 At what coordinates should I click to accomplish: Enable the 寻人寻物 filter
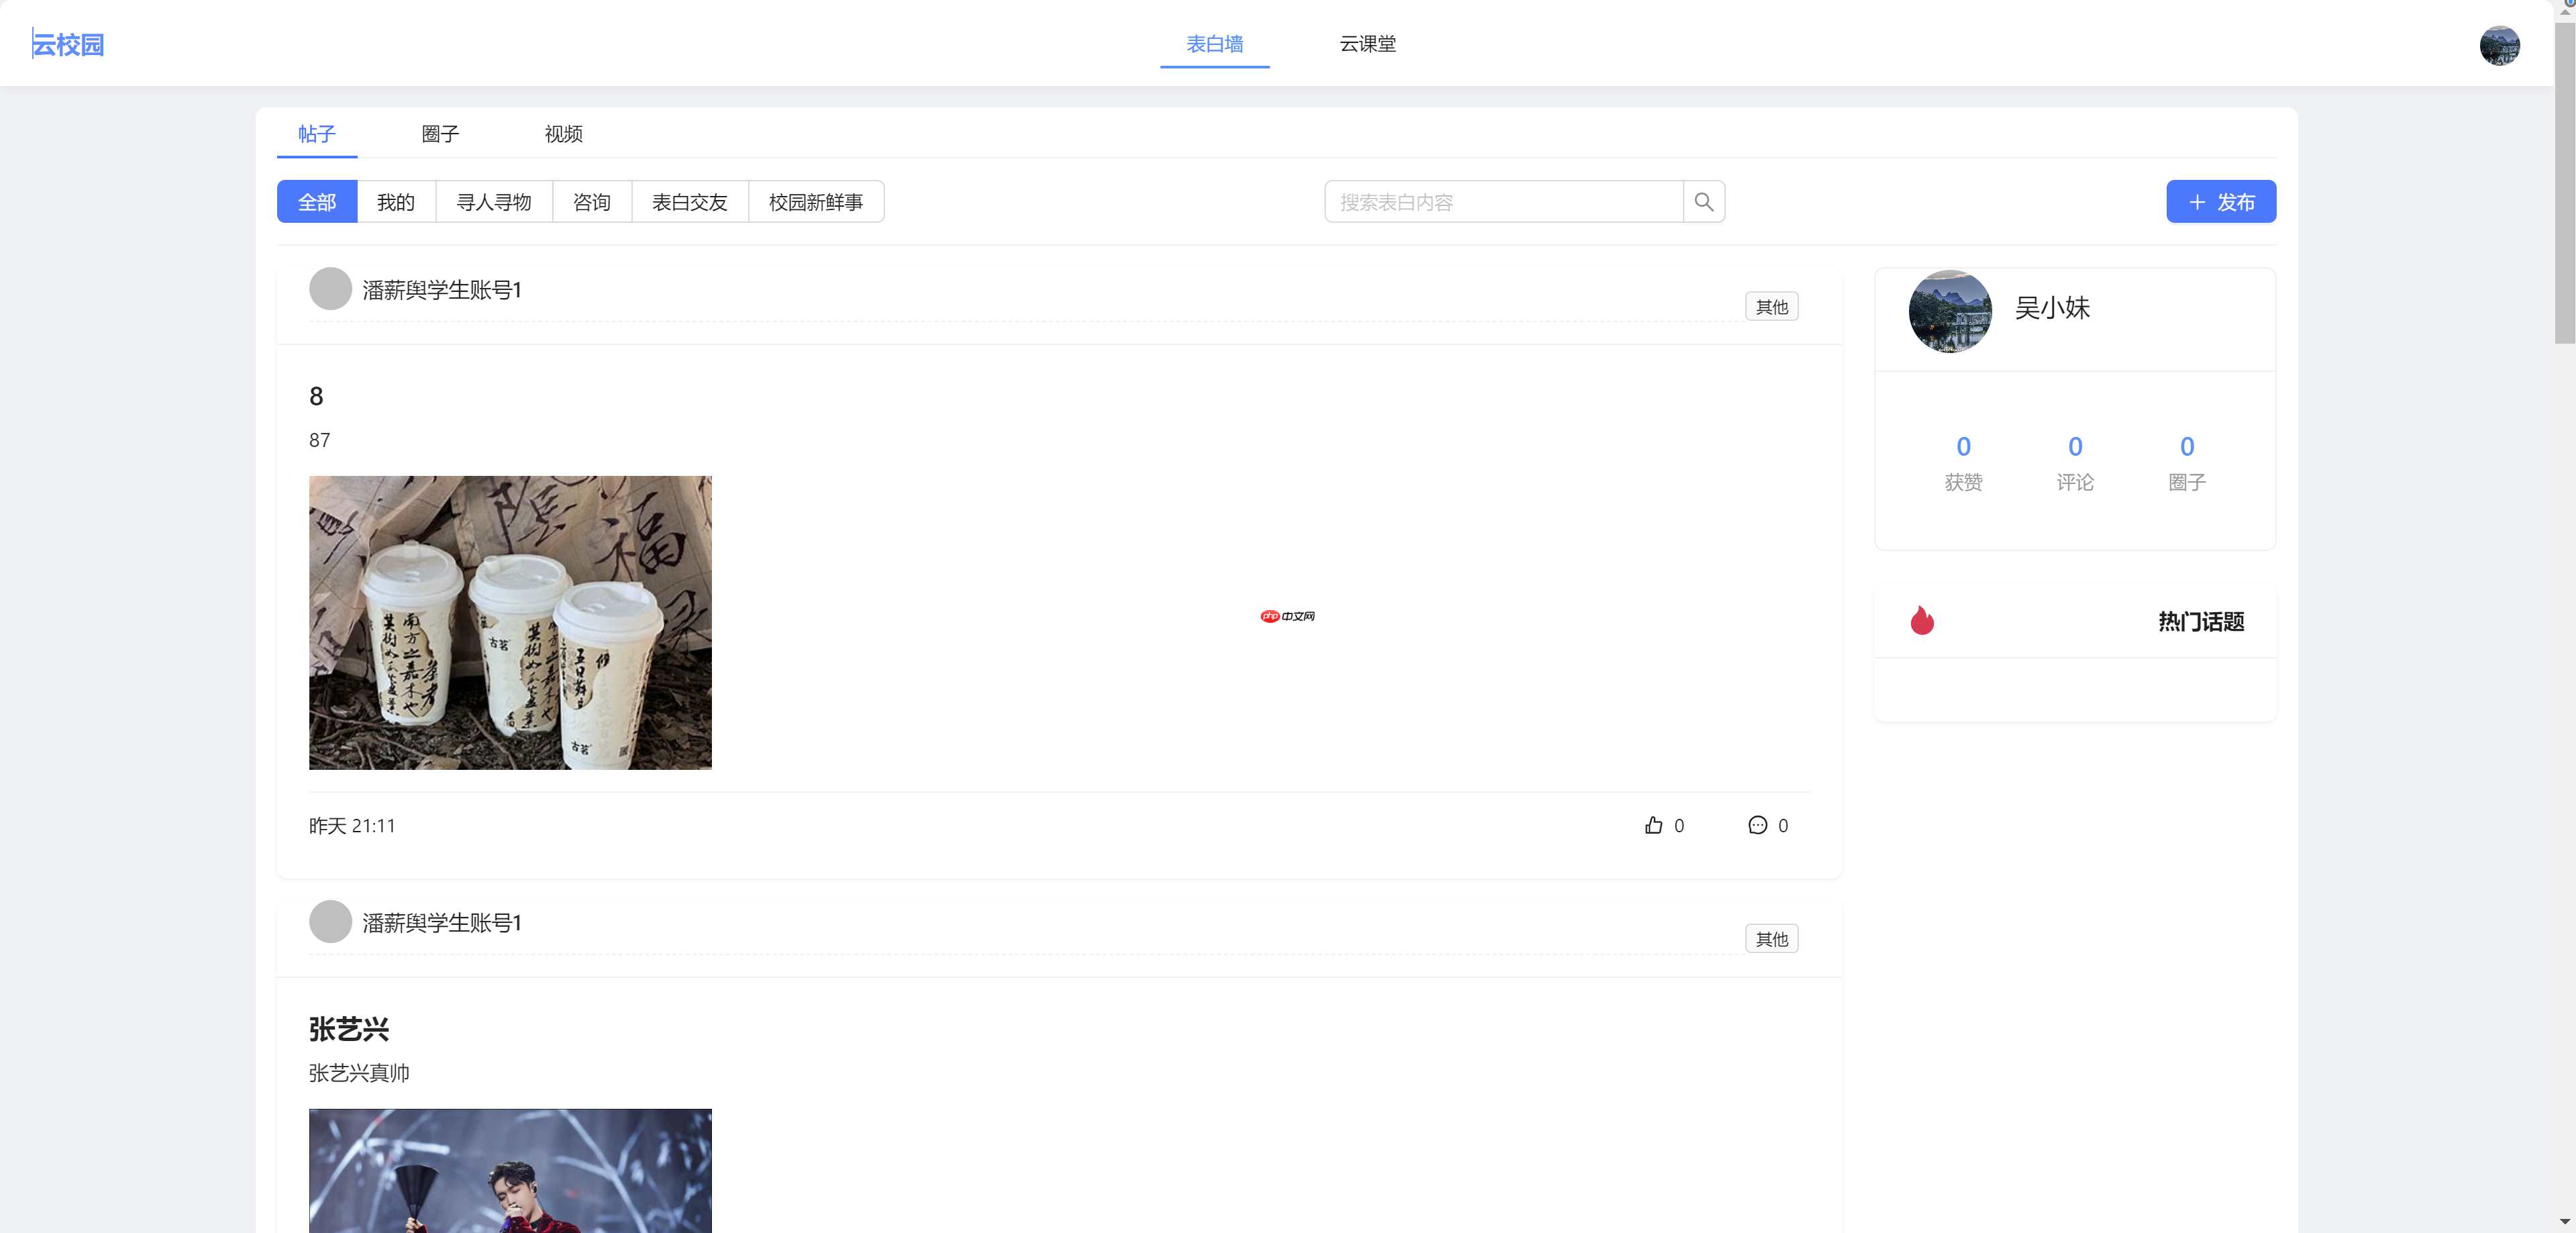[494, 201]
